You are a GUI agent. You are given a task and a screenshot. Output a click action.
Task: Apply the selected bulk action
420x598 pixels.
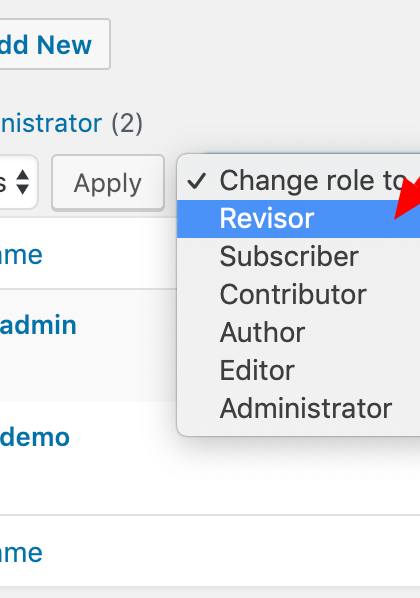108,182
